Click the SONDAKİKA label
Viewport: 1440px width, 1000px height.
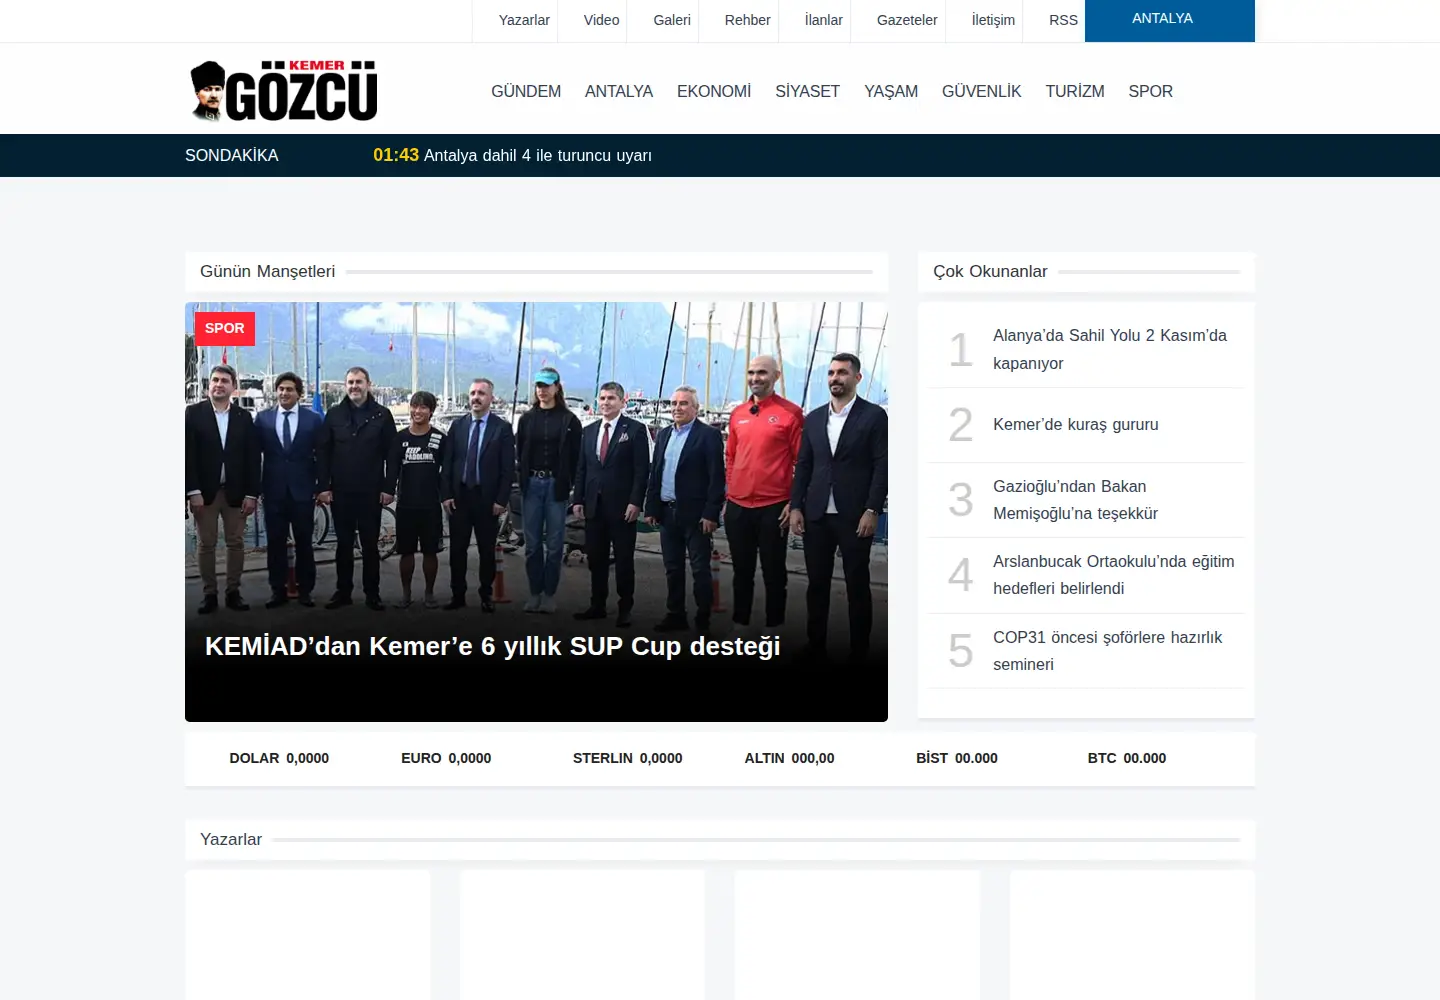(x=232, y=155)
